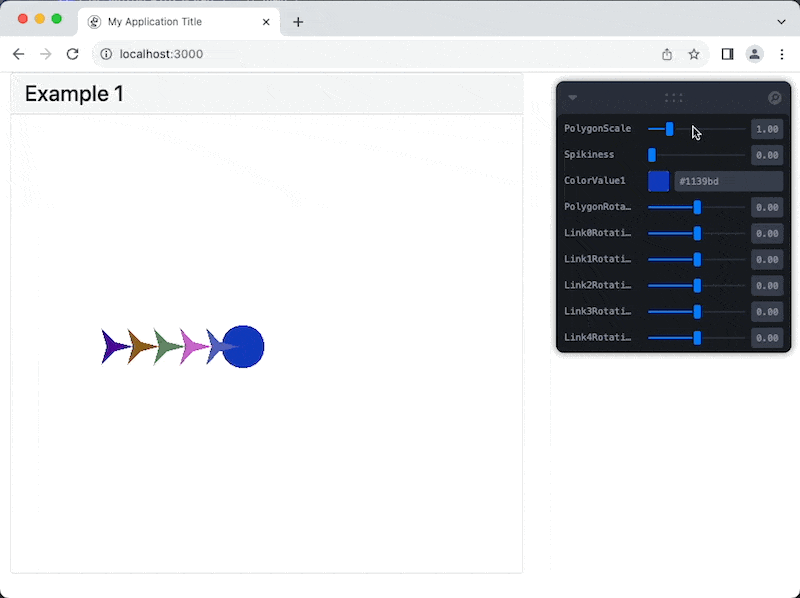Open a new browser tab

point(298,22)
